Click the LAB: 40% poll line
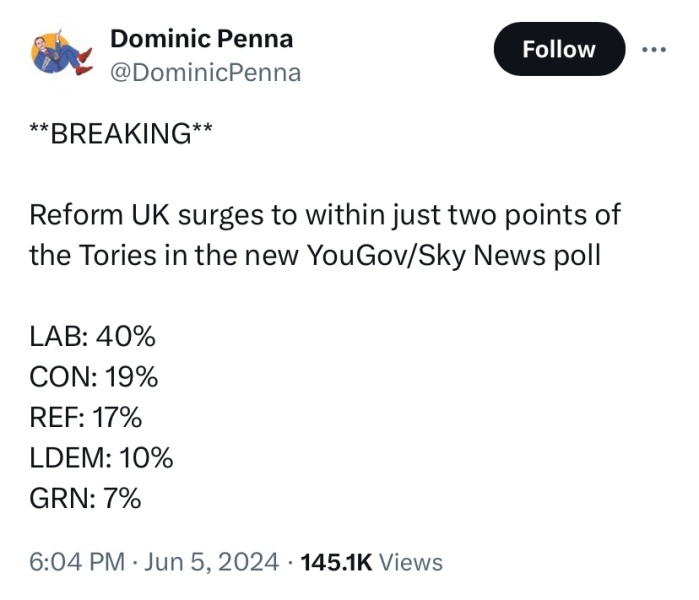Image resolution: width=699 pixels, height=600 pixels. coord(93,336)
